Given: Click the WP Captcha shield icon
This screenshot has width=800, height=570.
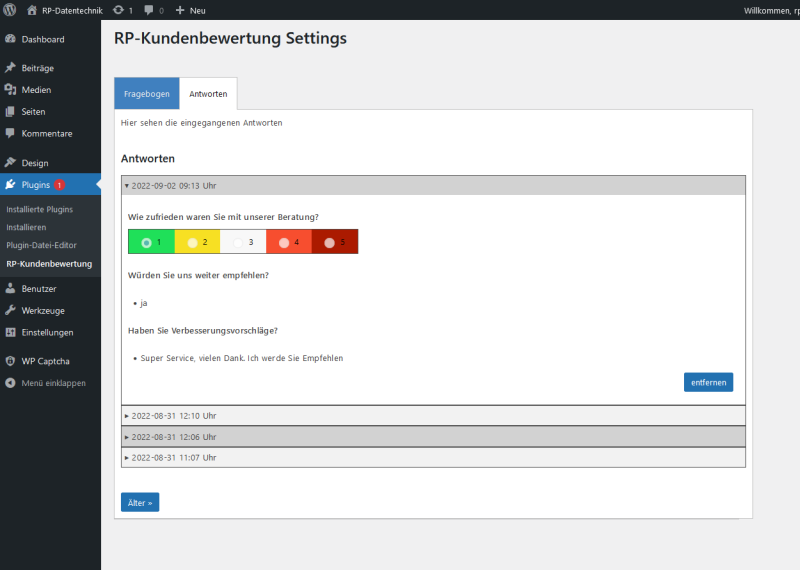Looking at the screenshot, I should click(10, 361).
